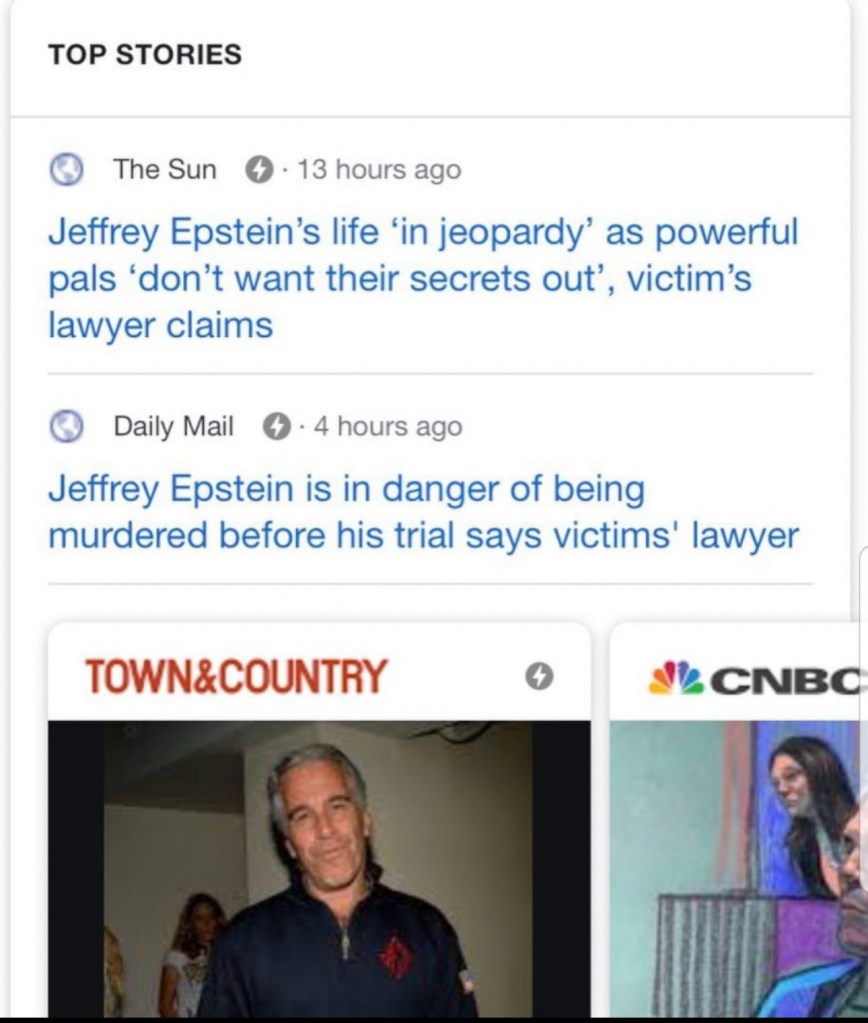This screenshot has width=868, height=1023.
Task: Click the CNBC peacock logo icon
Action: 675,680
